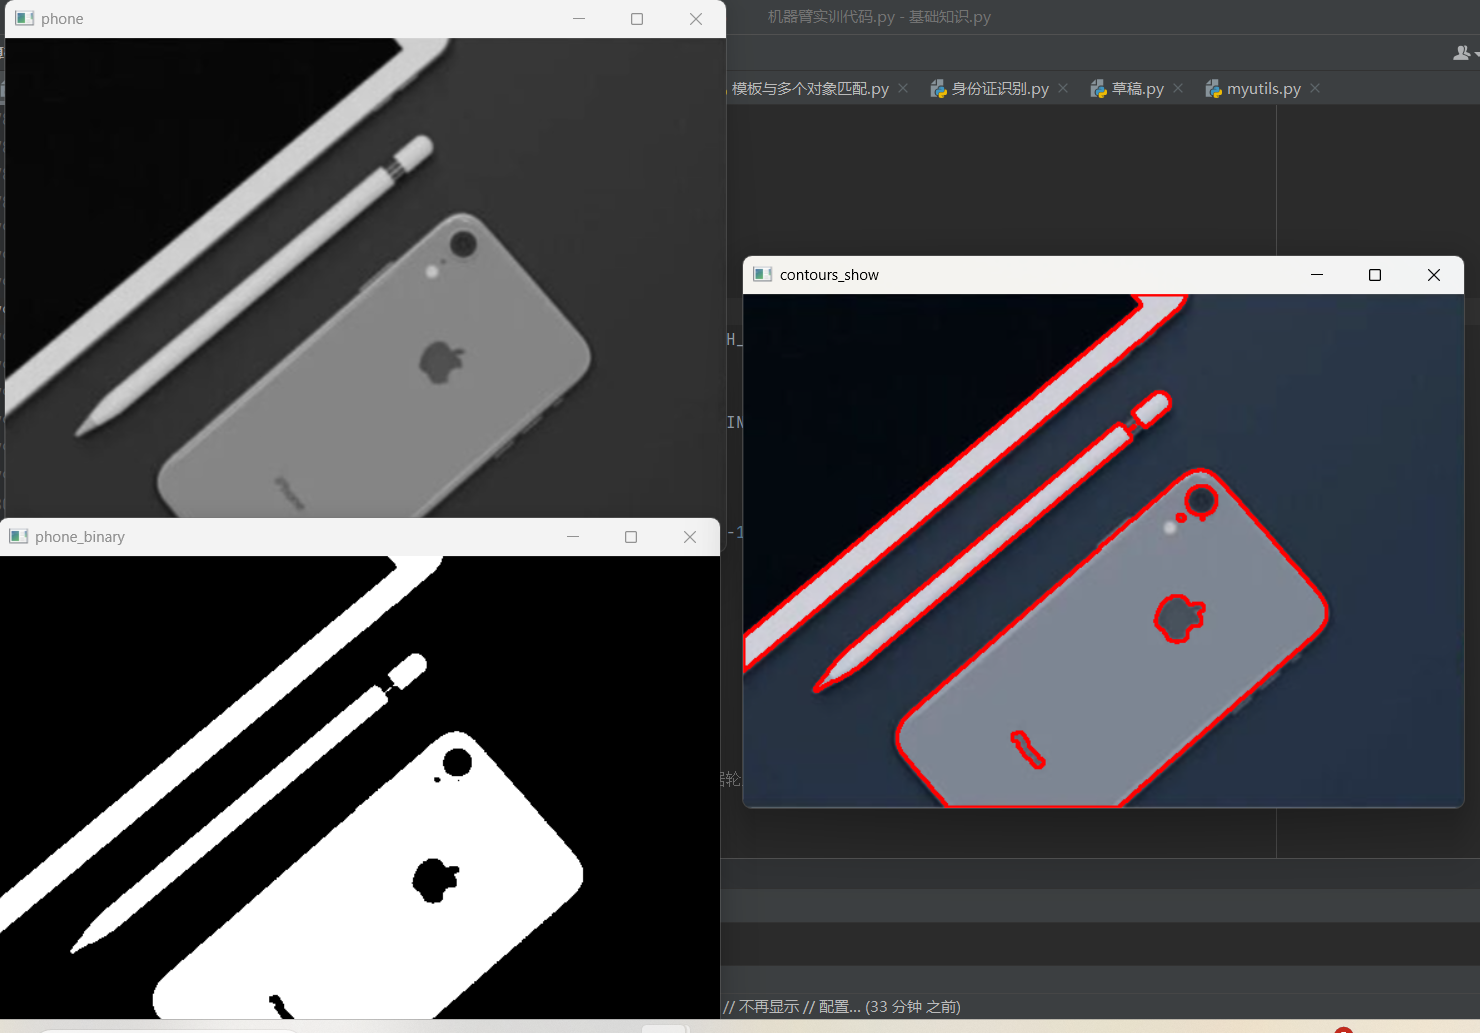Minimize the phone_binary window
Image resolution: width=1480 pixels, height=1033 pixels.
click(x=573, y=537)
